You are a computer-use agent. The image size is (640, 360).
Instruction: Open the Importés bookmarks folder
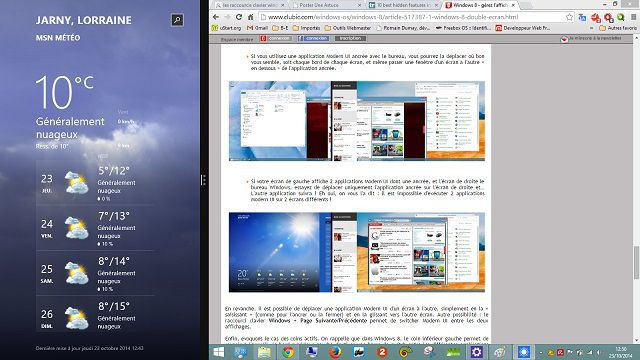pos(307,28)
